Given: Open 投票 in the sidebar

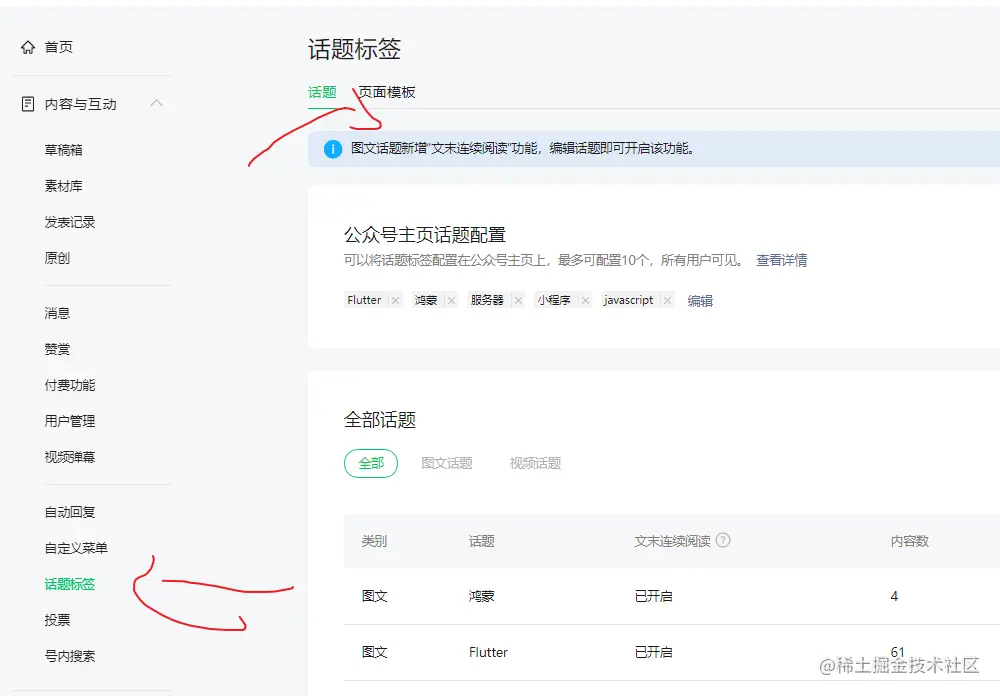Looking at the screenshot, I should [x=57, y=620].
